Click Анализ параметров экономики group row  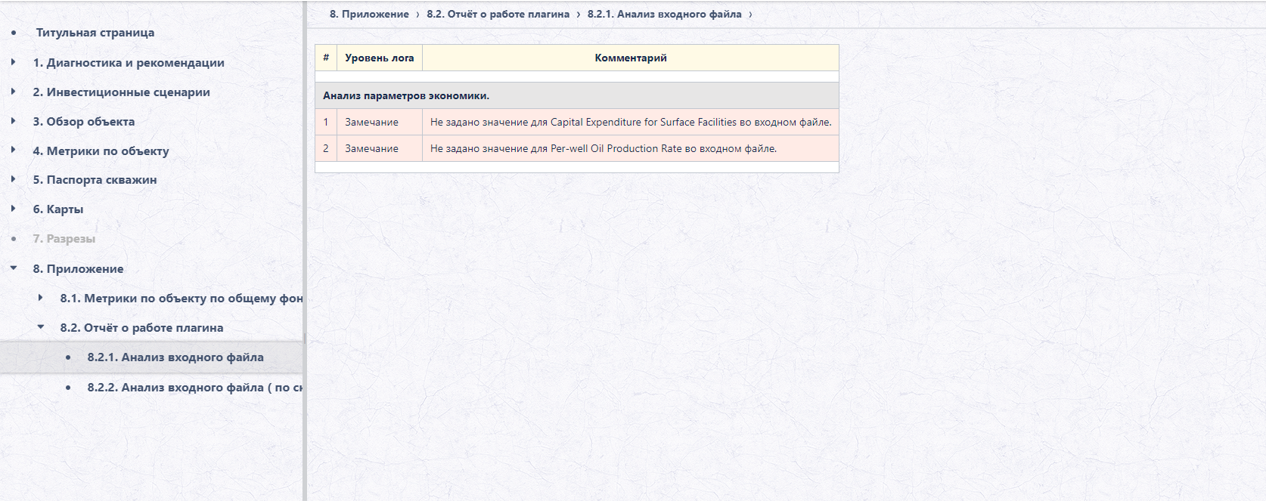point(577,96)
